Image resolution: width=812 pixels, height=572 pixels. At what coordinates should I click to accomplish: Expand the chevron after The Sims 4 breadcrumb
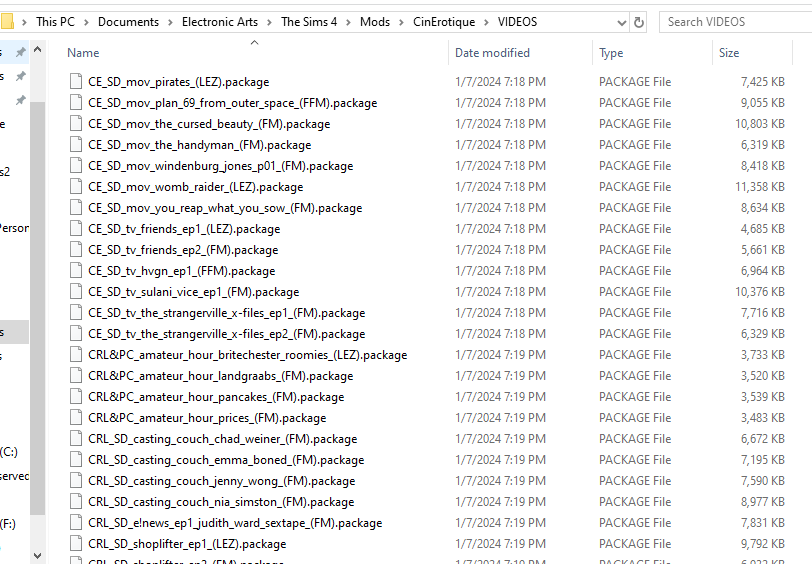[348, 22]
